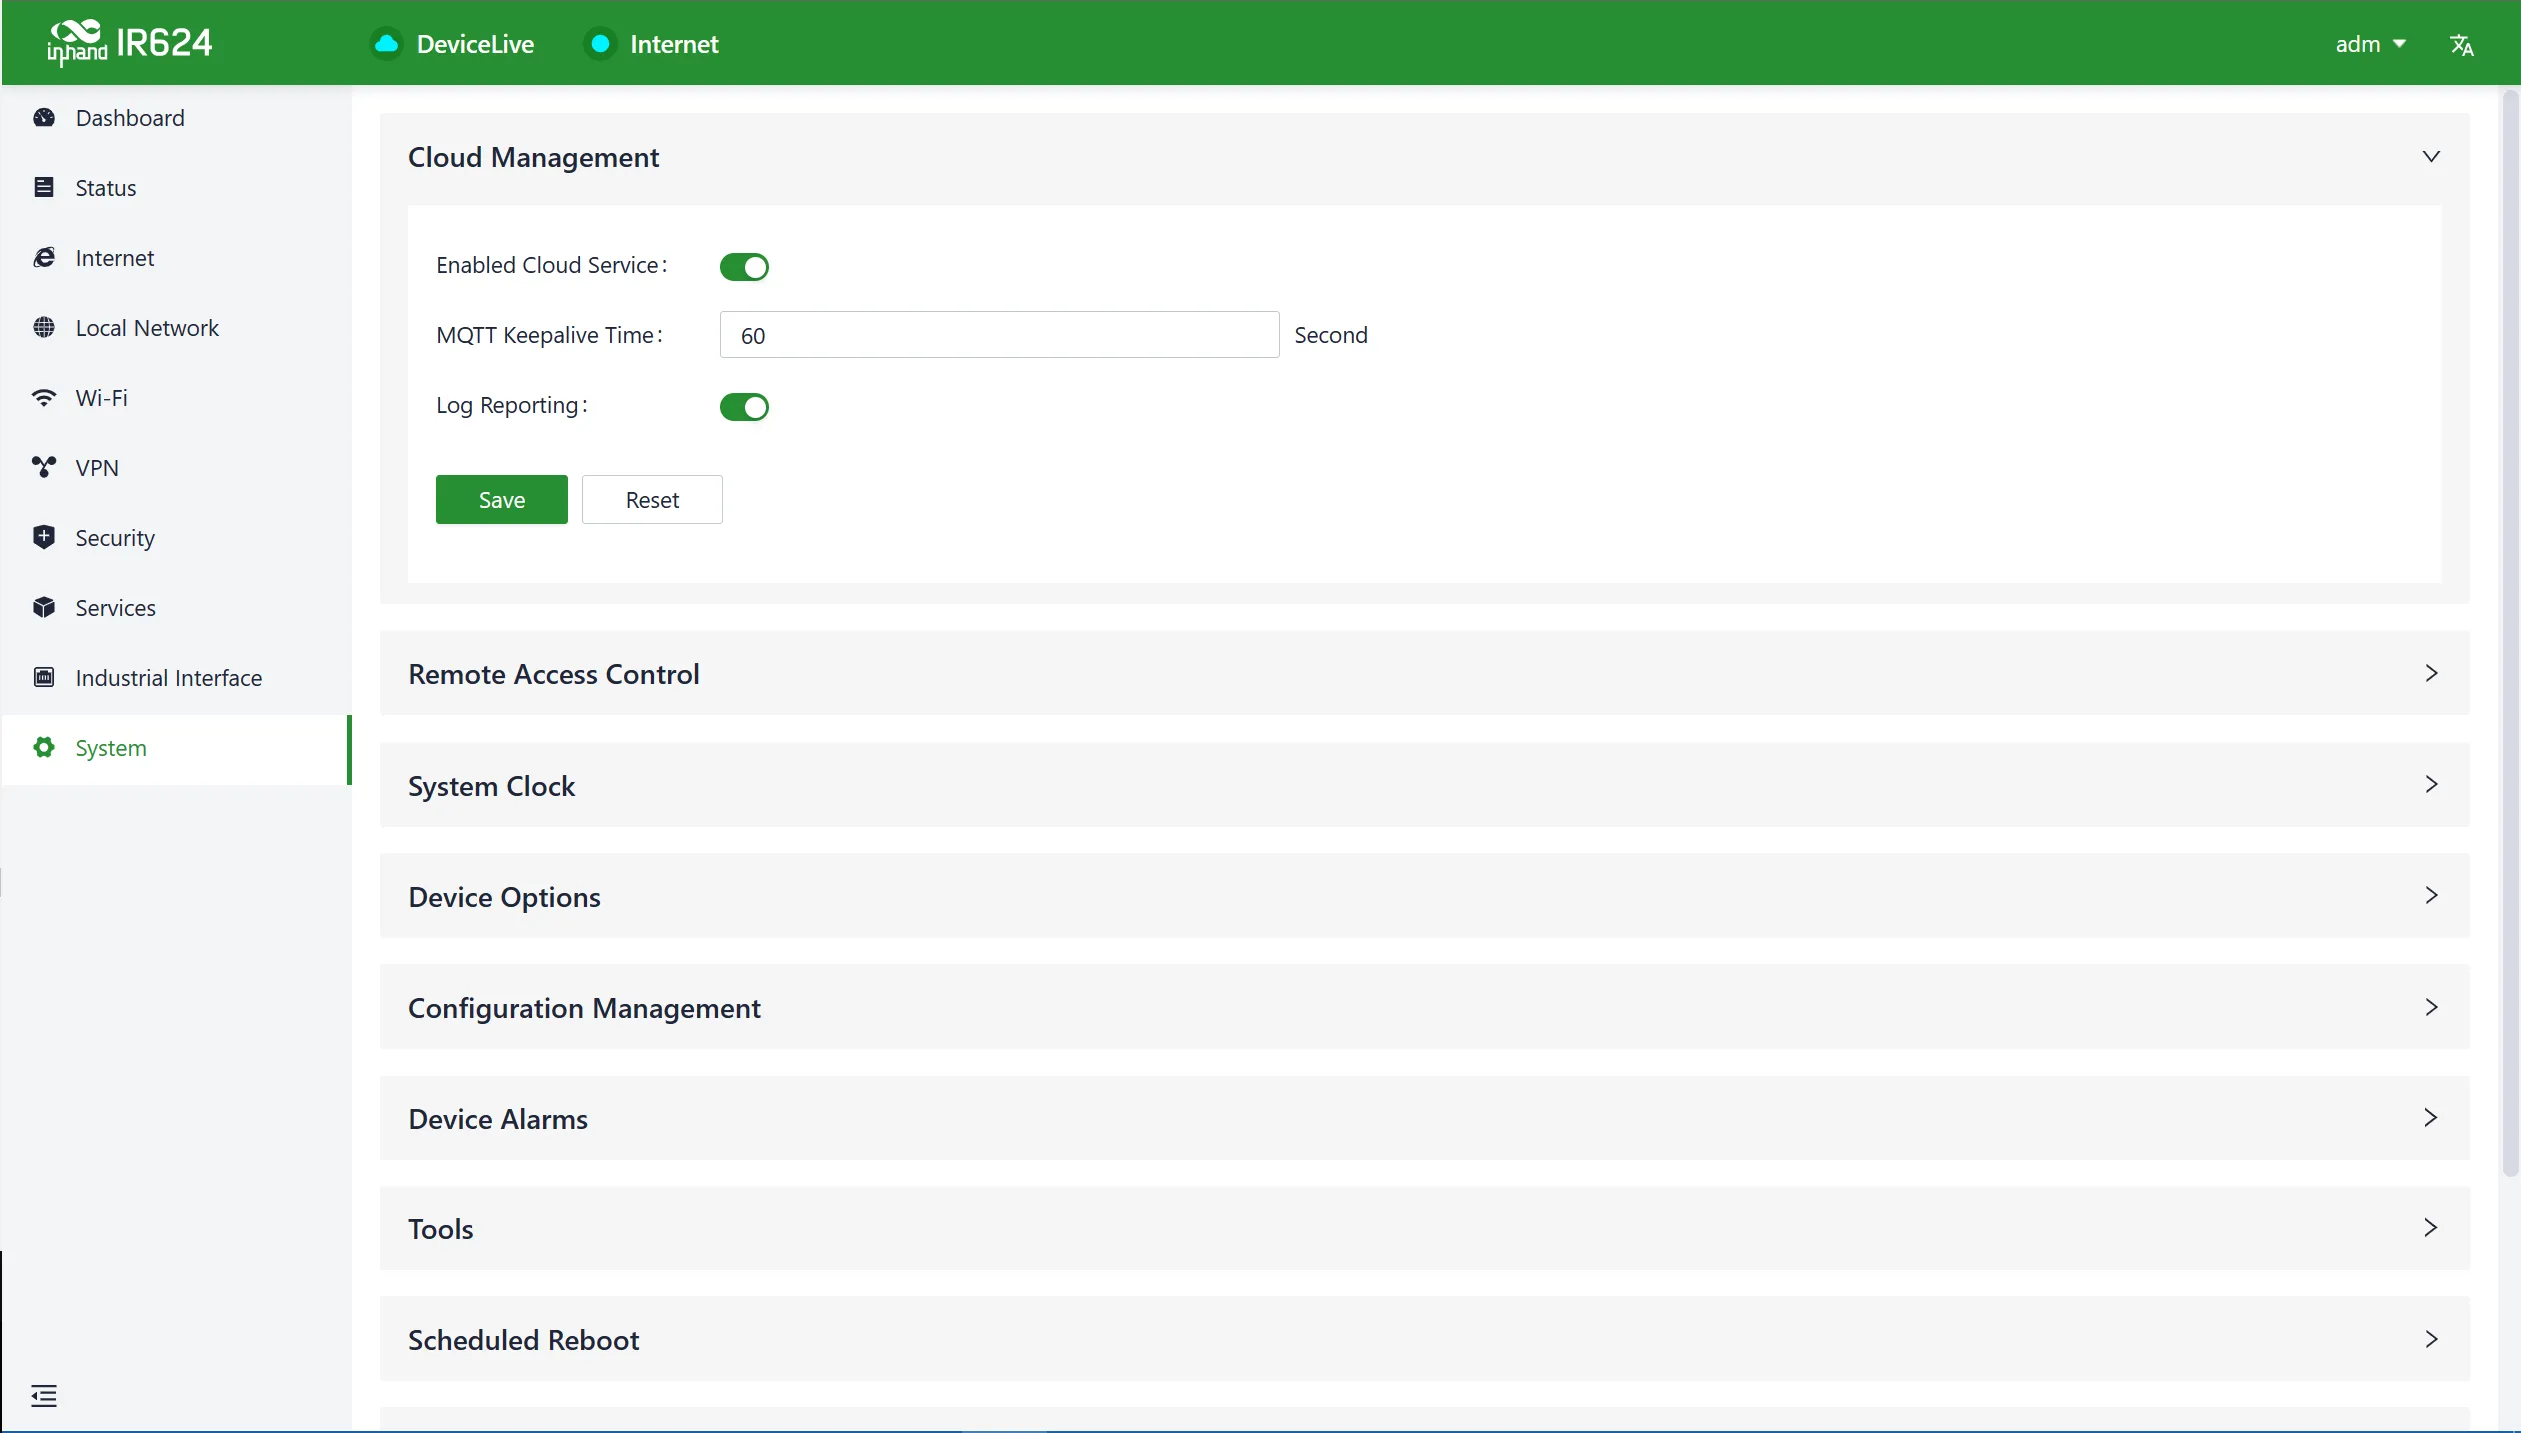Toggle the Enabled Cloud Service switch
This screenshot has width=2521, height=1433.
pyautogui.click(x=744, y=267)
